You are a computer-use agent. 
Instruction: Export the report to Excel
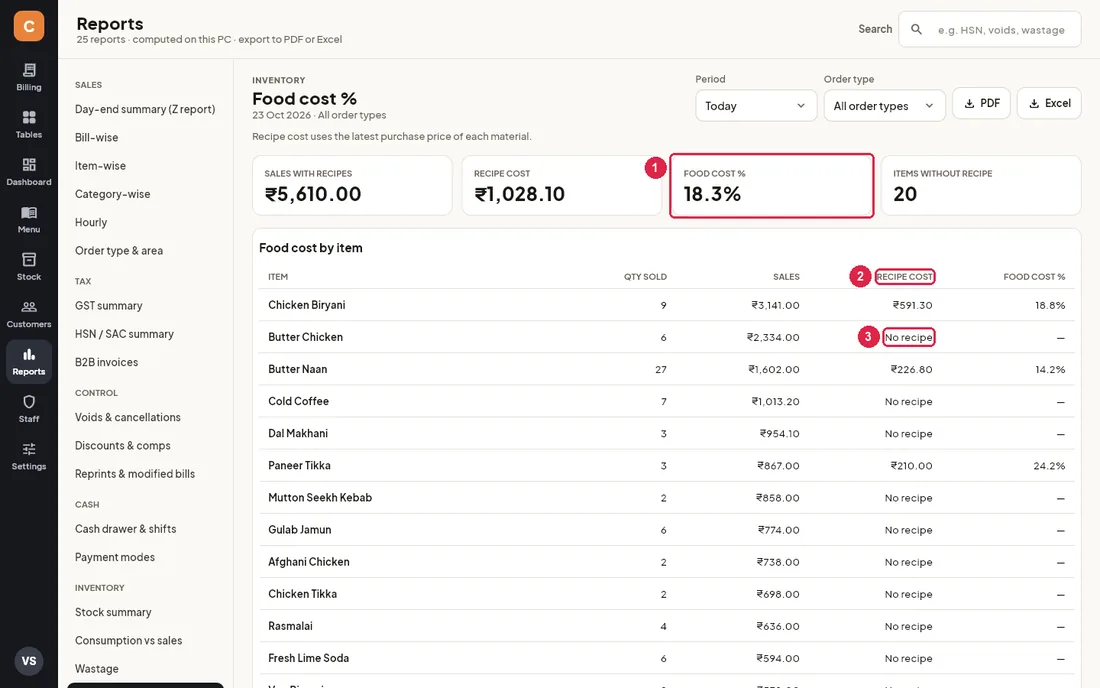[x=1049, y=103]
